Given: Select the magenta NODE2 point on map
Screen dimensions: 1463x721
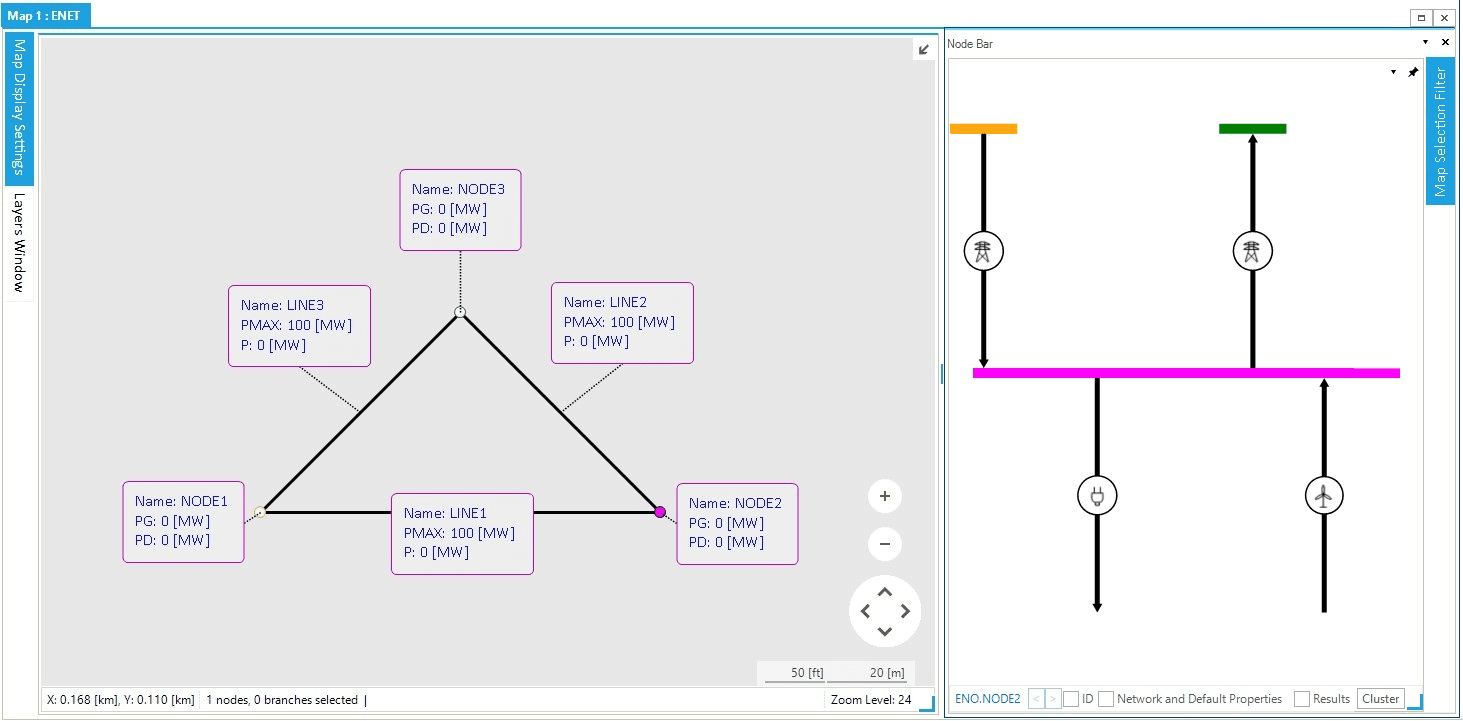Looking at the screenshot, I should (x=660, y=512).
